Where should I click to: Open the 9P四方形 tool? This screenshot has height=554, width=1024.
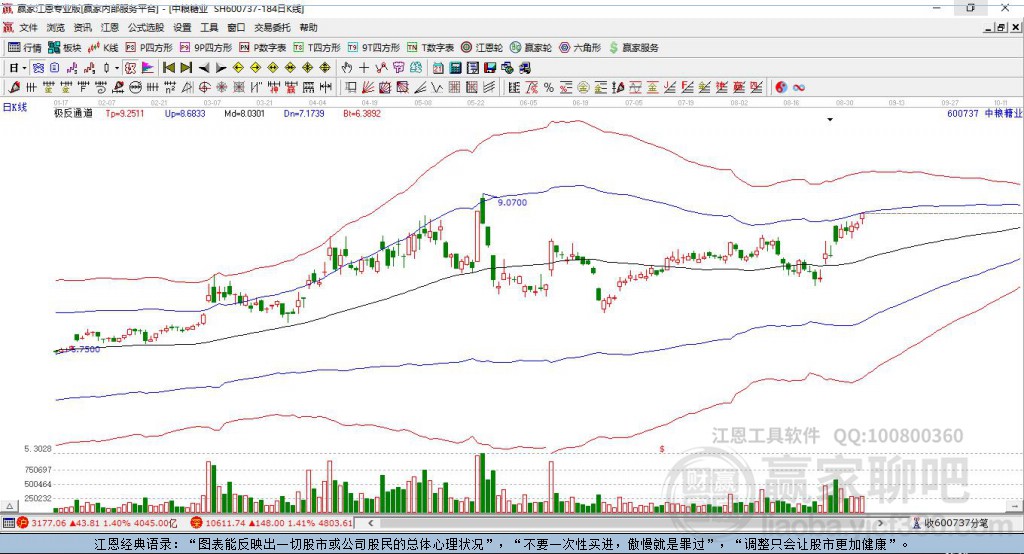[x=206, y=48]
